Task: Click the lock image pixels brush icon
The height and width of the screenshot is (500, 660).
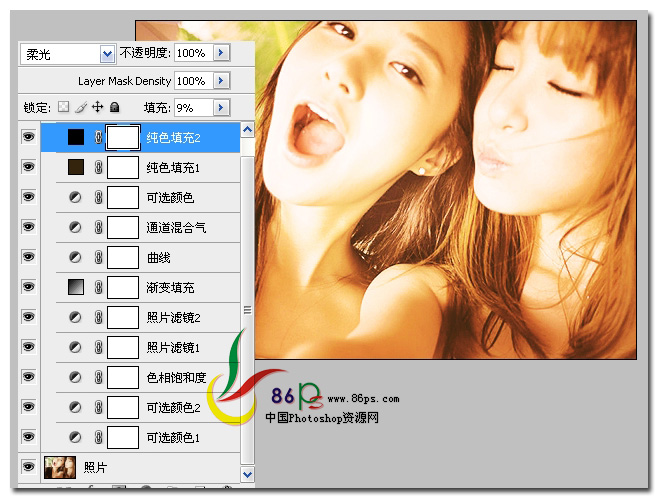Action: coord(81,107)
